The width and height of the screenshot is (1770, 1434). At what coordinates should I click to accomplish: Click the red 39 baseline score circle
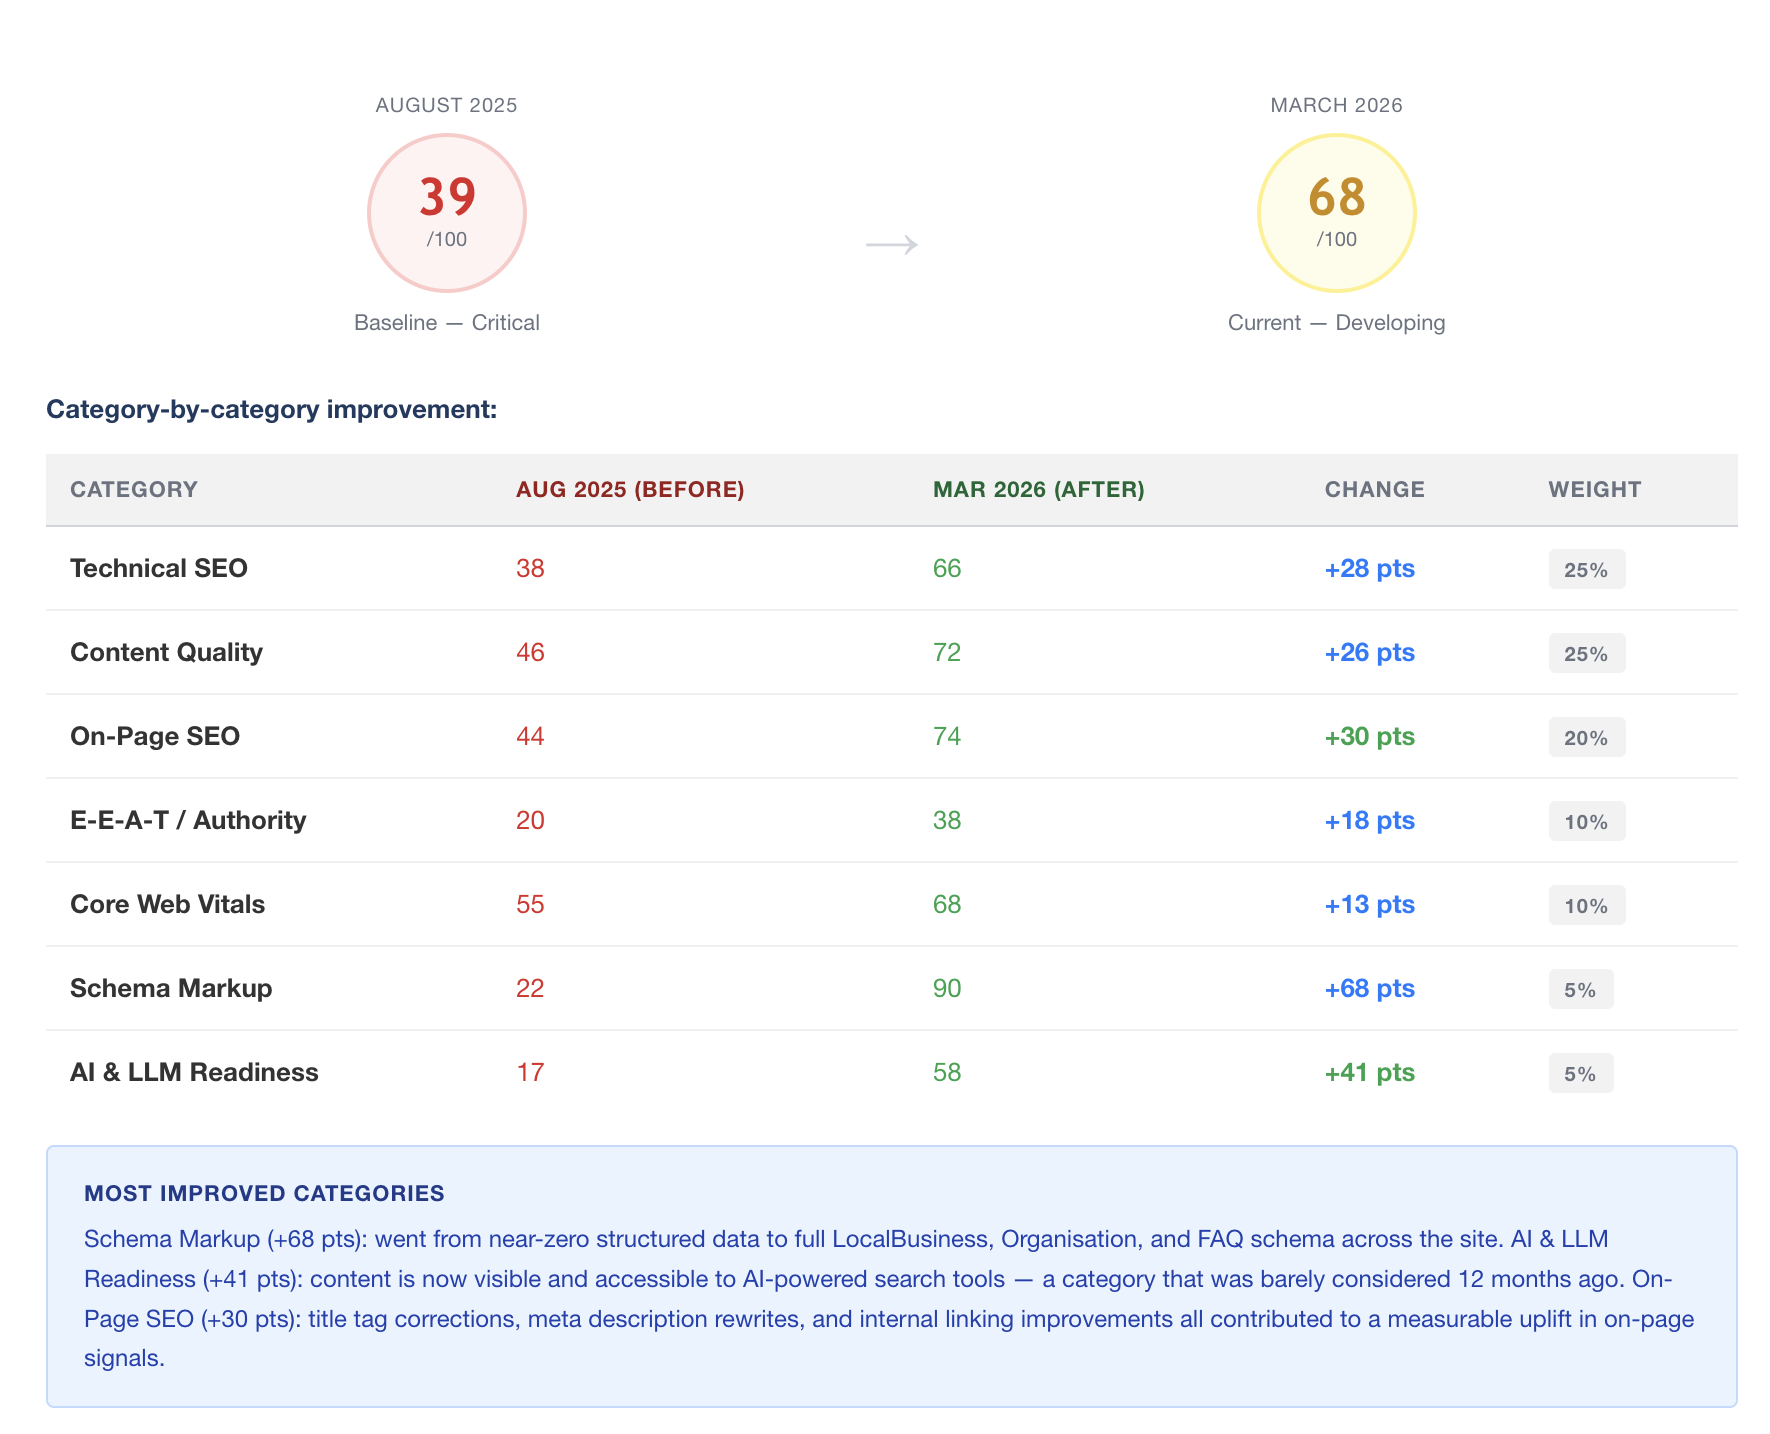click(x=447, y=213)
